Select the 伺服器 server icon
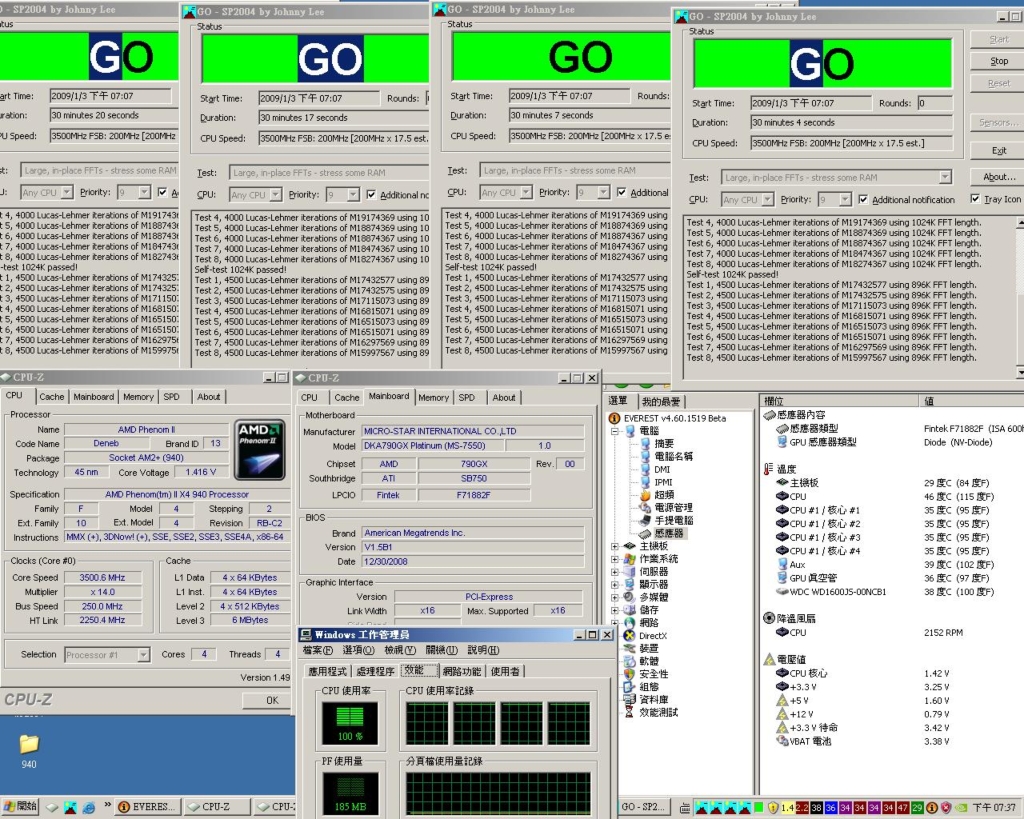The height and width of the screenshot is (819, 1024). coord(630,571)
